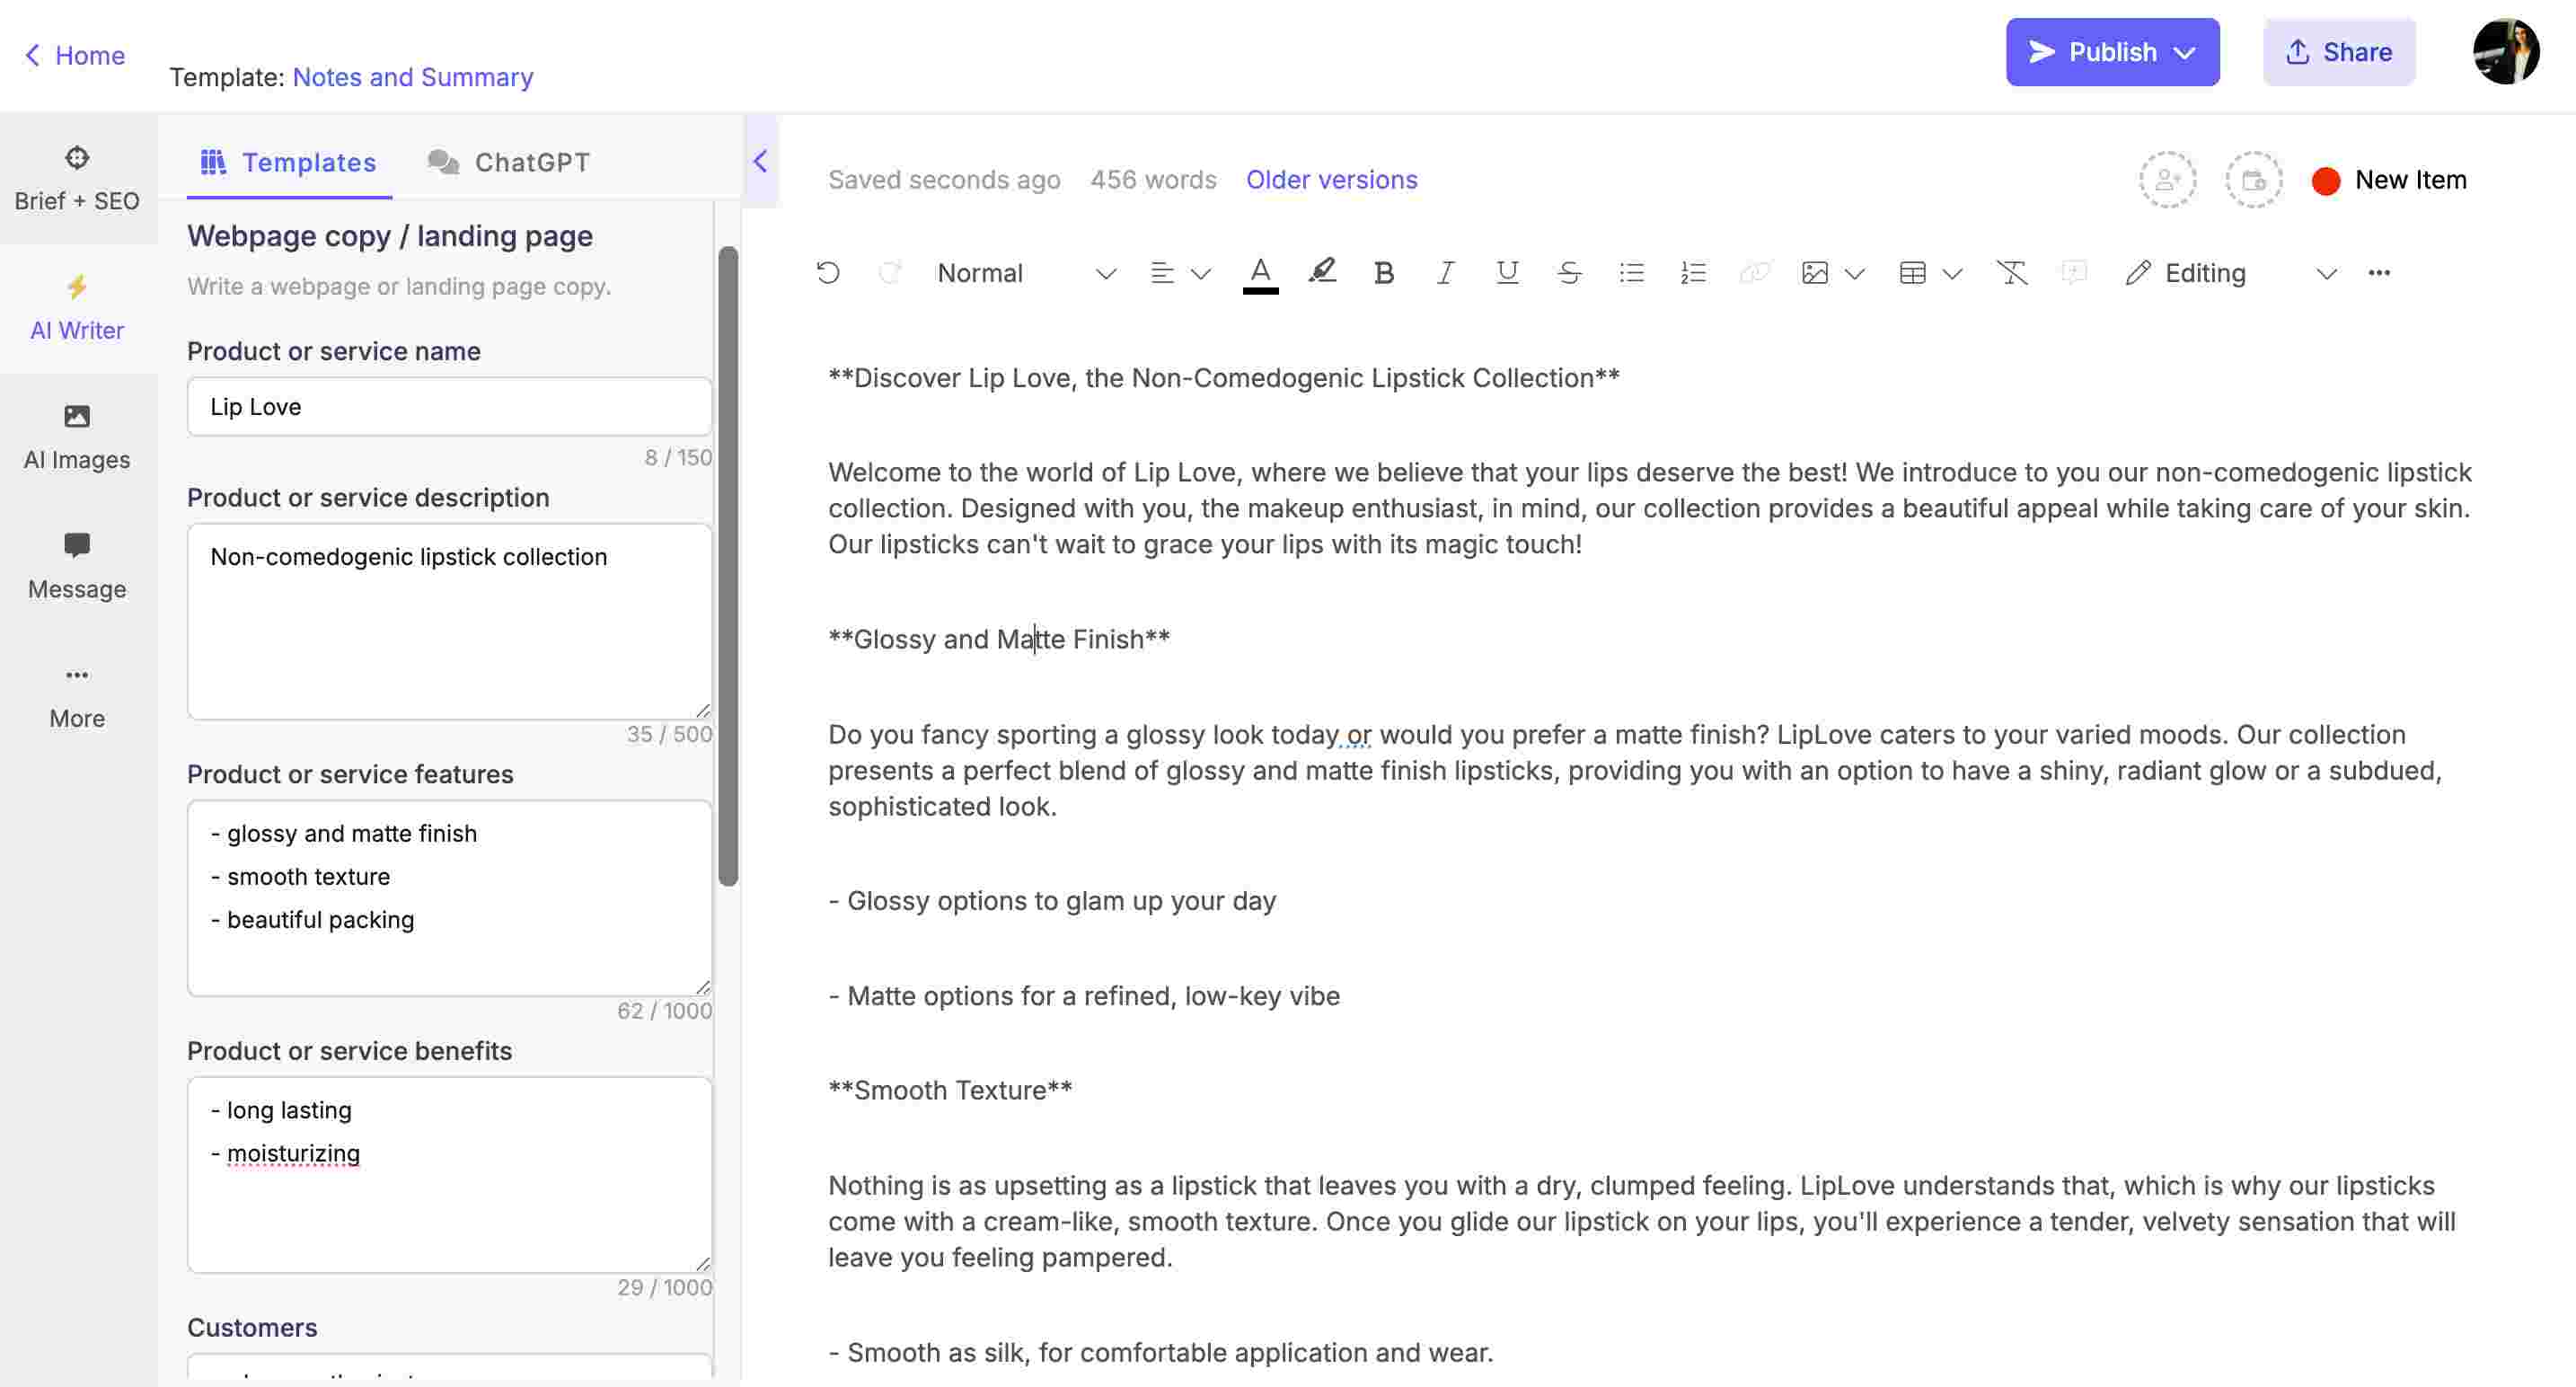The image size is (2576, 1387).
Task: Toggle underline formatting
Action: pyautogui.click(x=1507, y=273)
